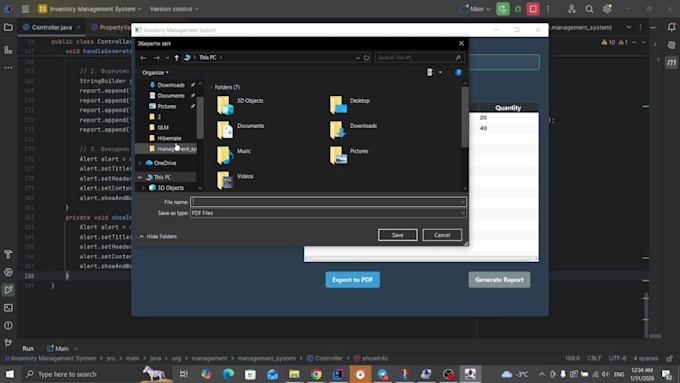Open the Run tool window tab label

tap(28, 348)
